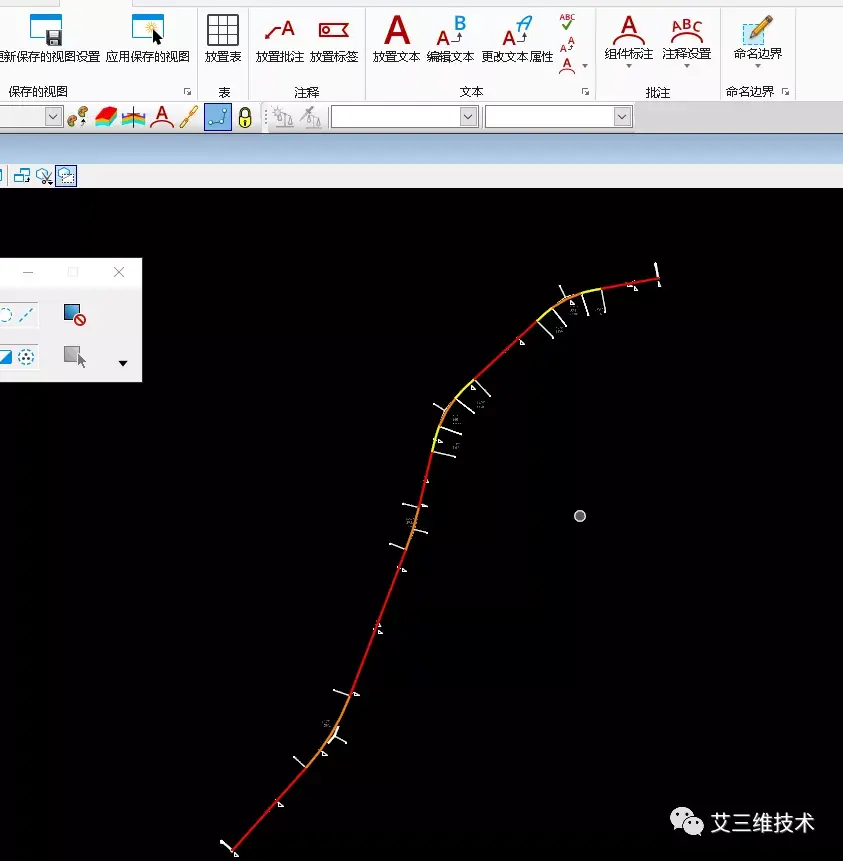The image size is (843, 861).
Task: Toggle the yellow padlock lock icon
Action: 245,117
